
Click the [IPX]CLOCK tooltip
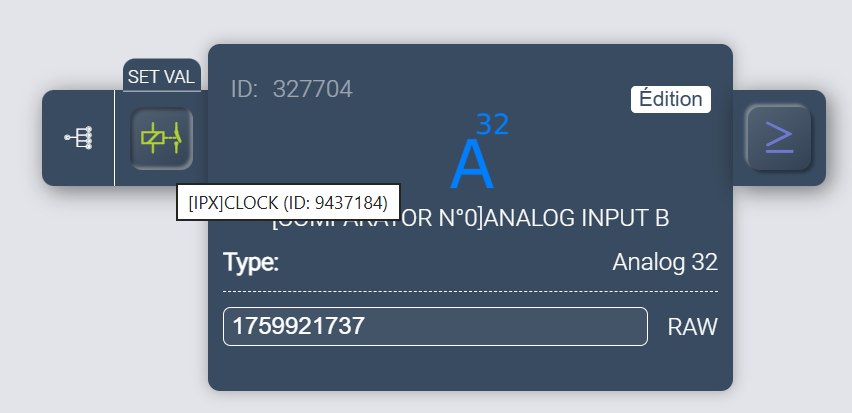[287, 202]
